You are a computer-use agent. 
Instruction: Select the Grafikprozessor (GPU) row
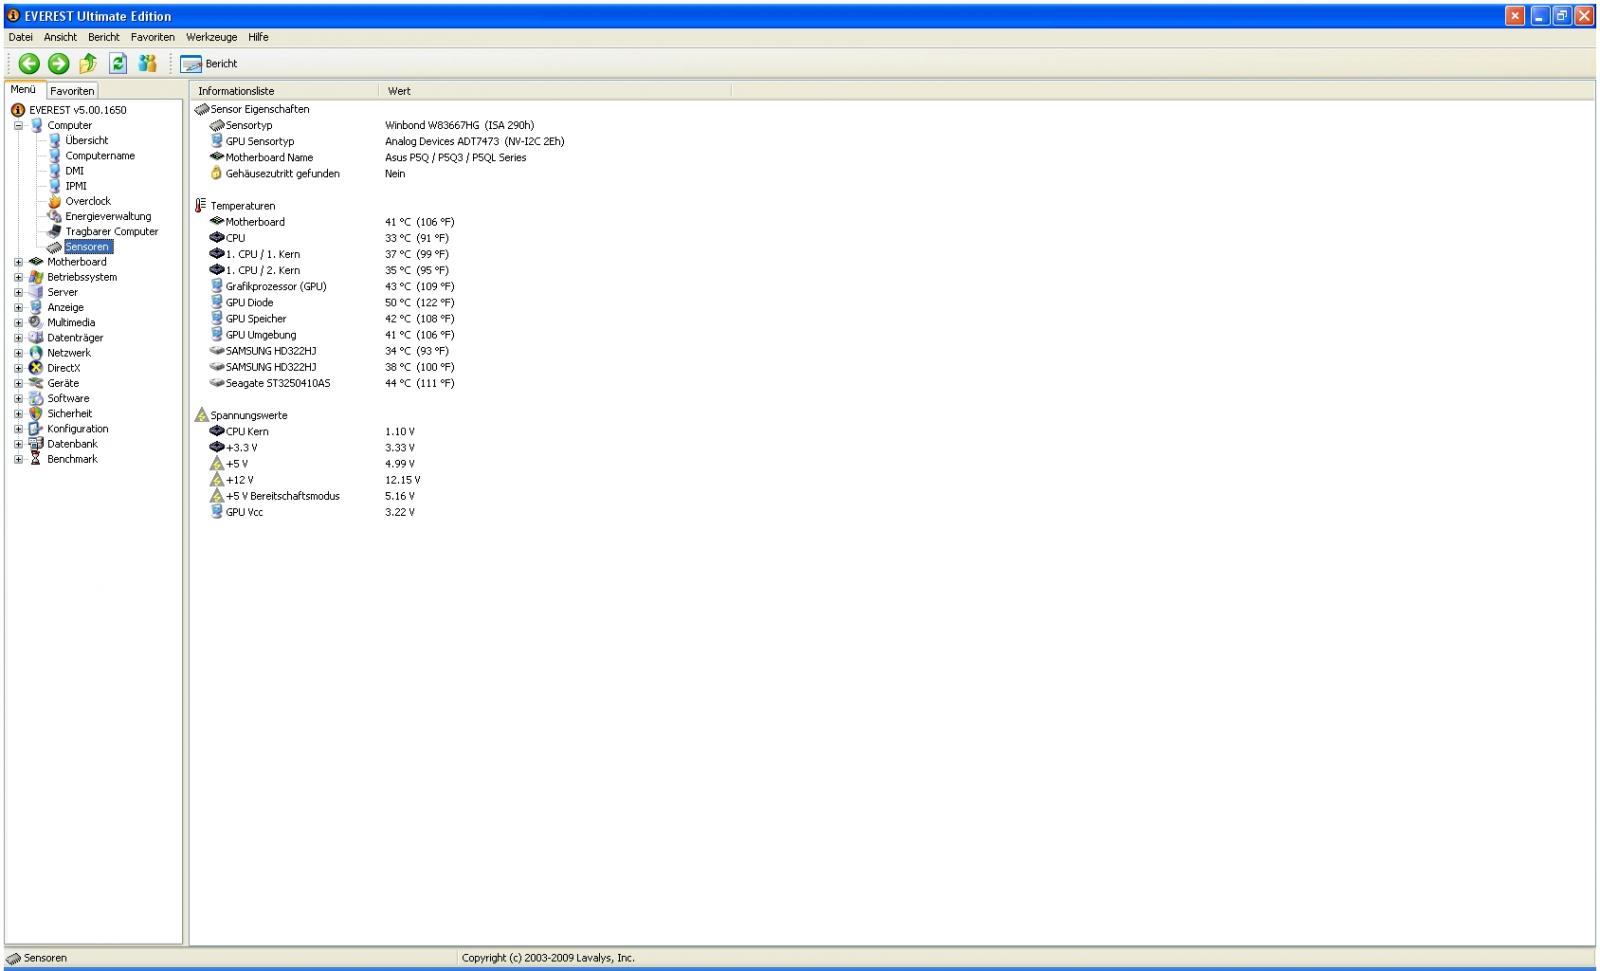332,287
